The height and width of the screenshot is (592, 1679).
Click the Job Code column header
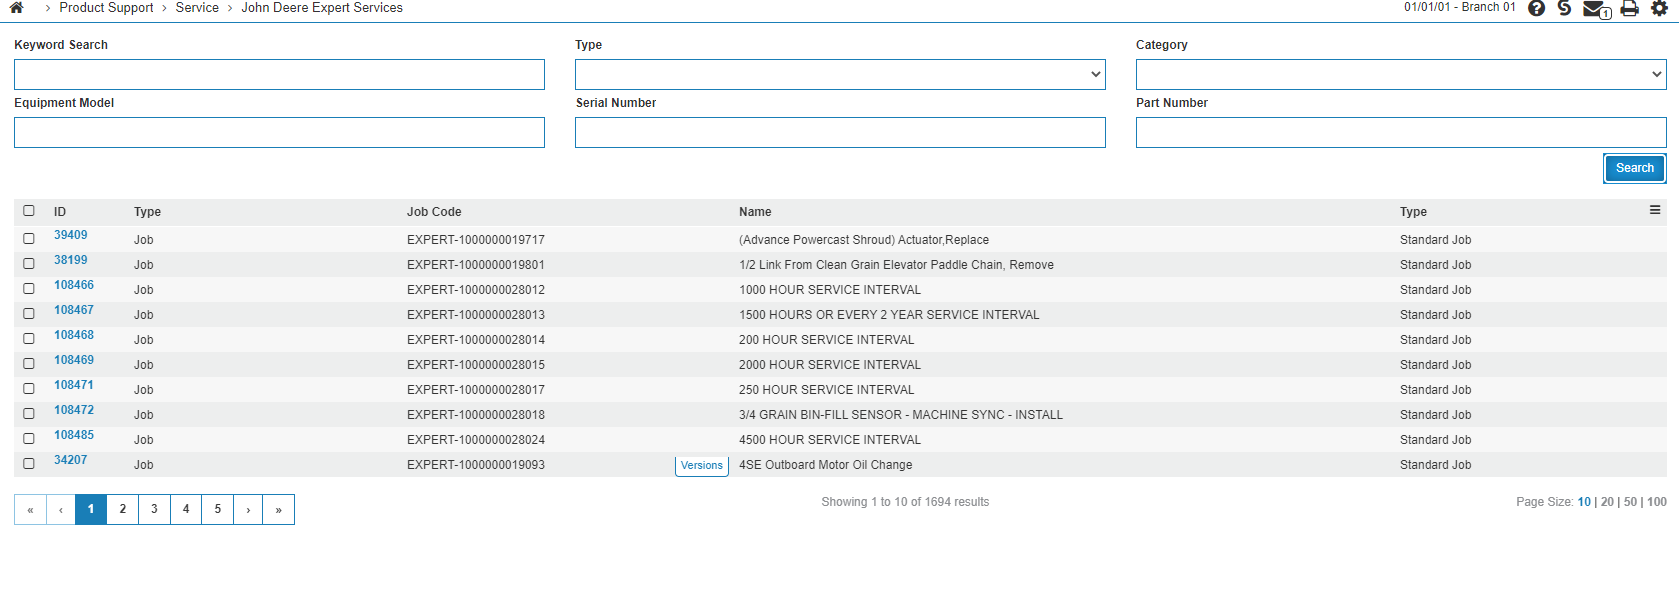pyautogui.click(x=434, y=212)
